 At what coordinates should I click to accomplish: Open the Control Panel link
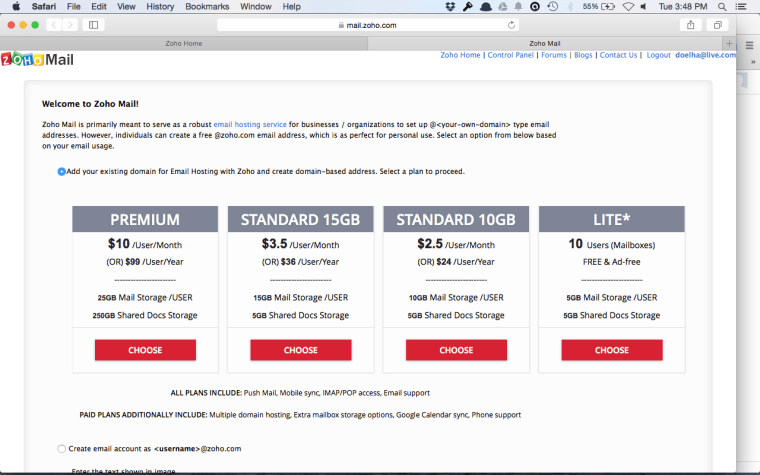point(510,55)
